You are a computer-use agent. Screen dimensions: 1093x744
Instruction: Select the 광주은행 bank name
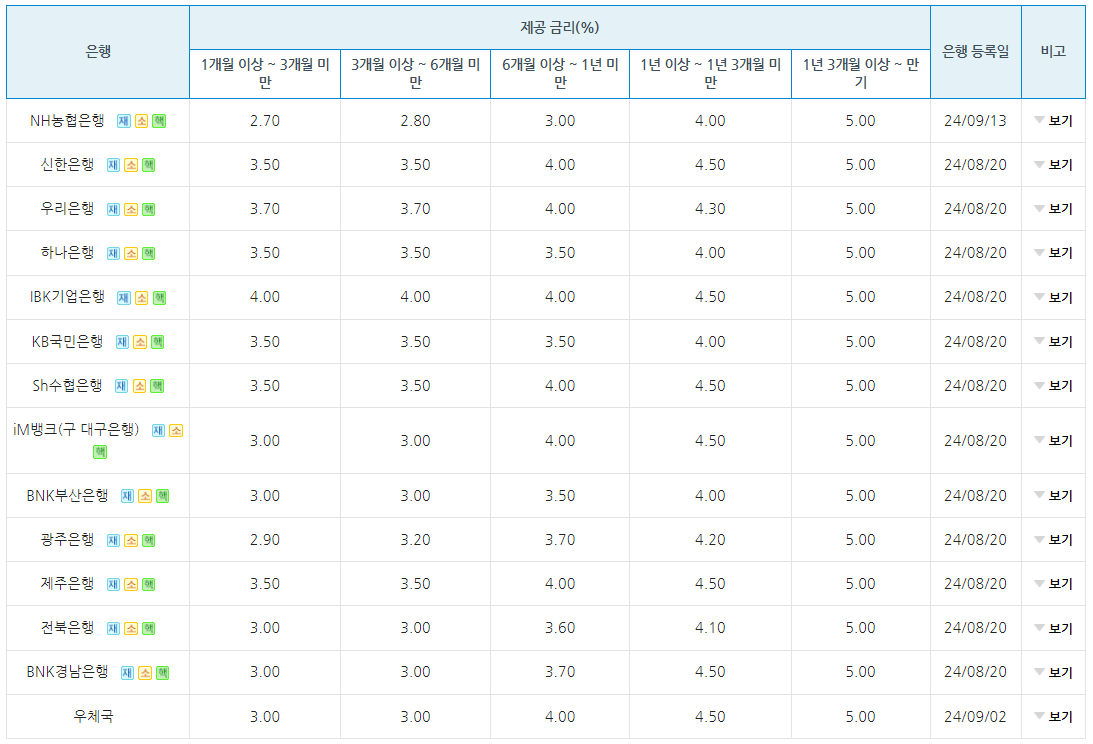pos(67,539)
